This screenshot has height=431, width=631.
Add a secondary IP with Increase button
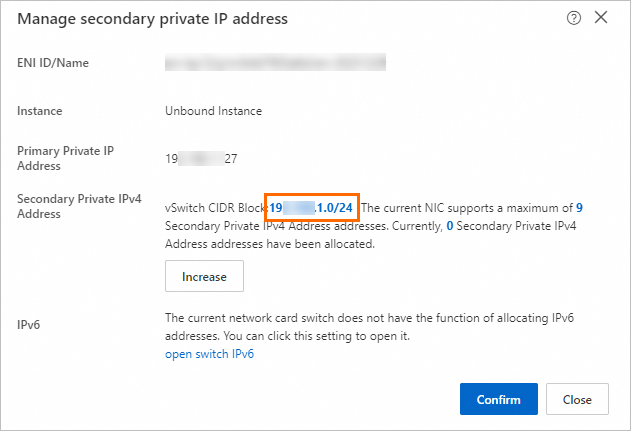(204, 276)
